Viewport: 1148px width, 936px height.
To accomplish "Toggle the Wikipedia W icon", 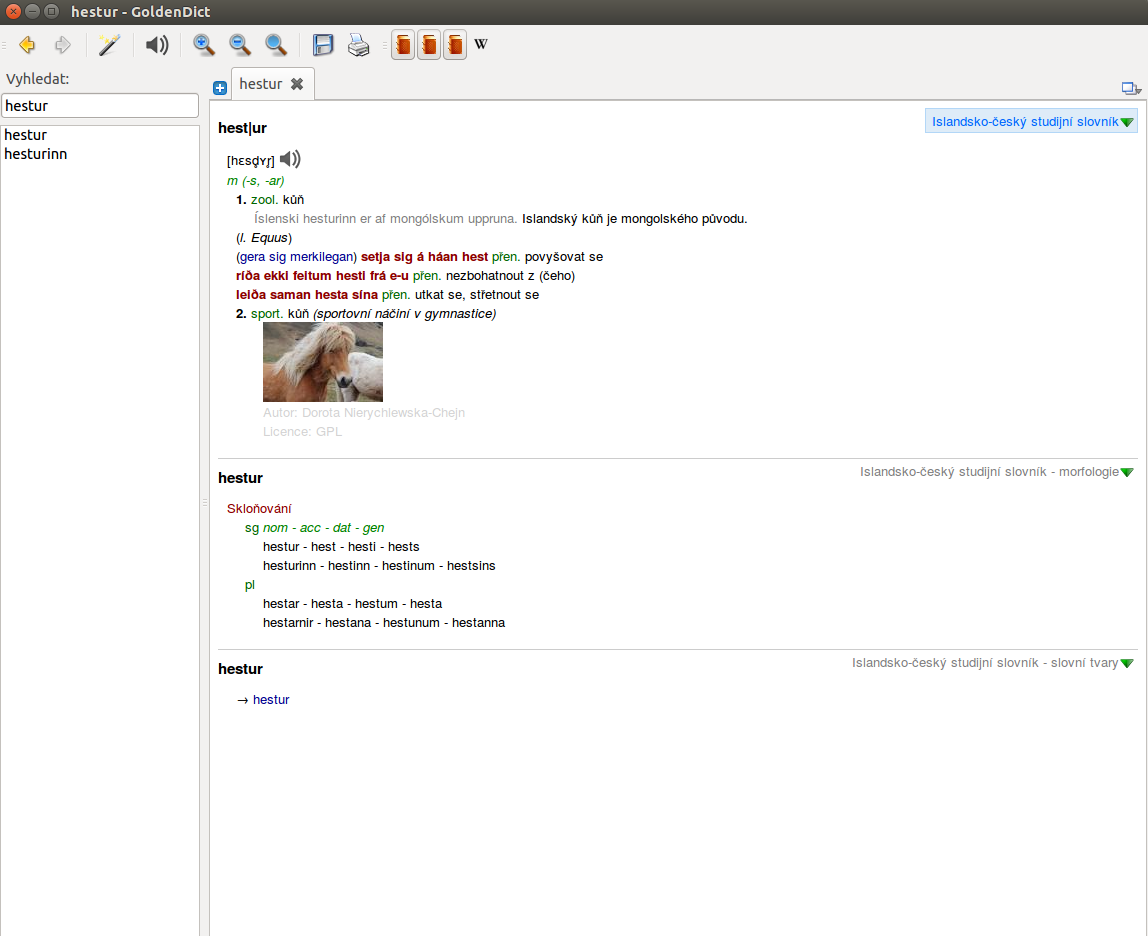I will [480, 45].
